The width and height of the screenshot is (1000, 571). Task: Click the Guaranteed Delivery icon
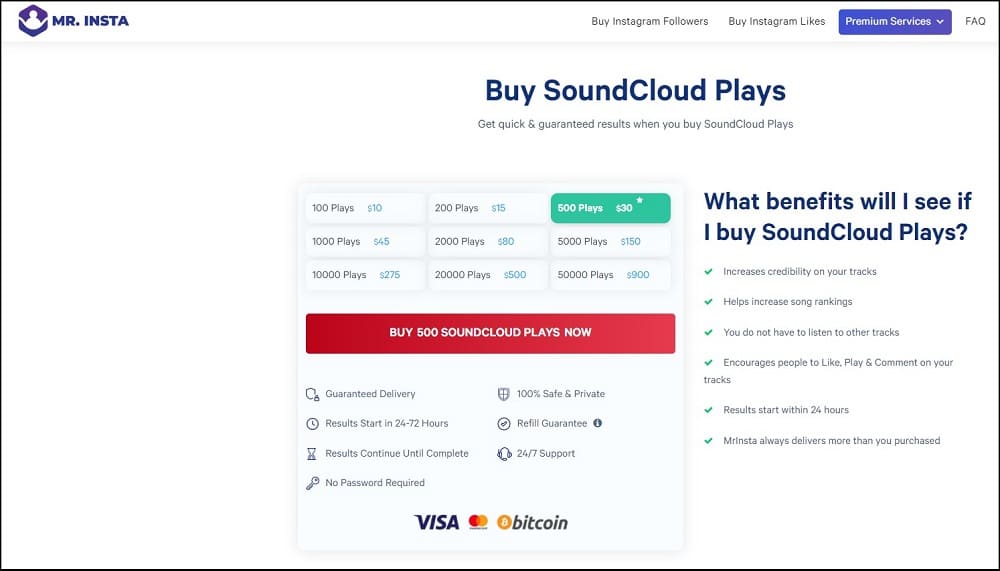click(312, 394)
